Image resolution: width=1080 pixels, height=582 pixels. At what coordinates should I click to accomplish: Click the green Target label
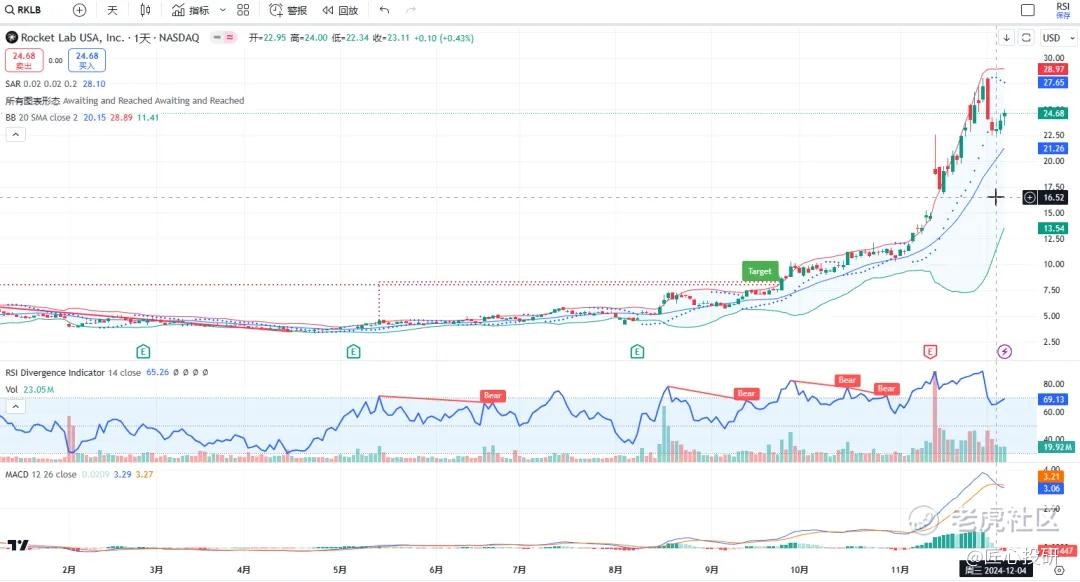click(760, 271)
